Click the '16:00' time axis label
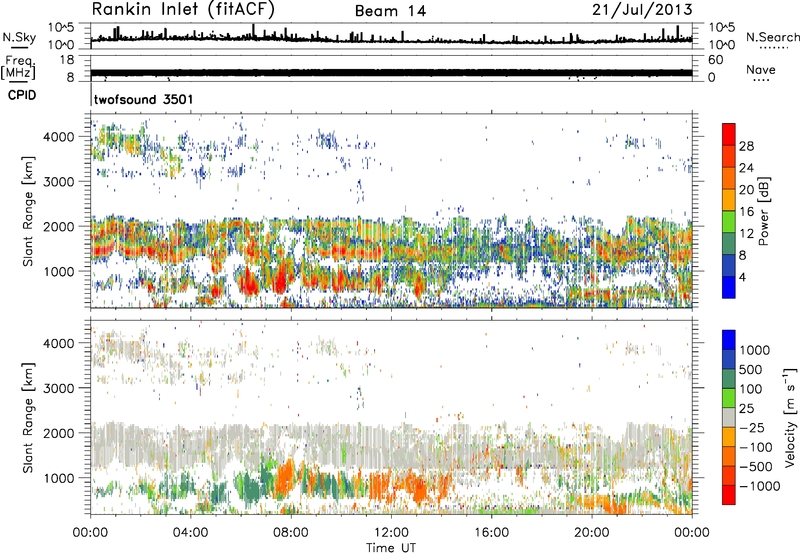The image size is (800, 554). point(491,533)
